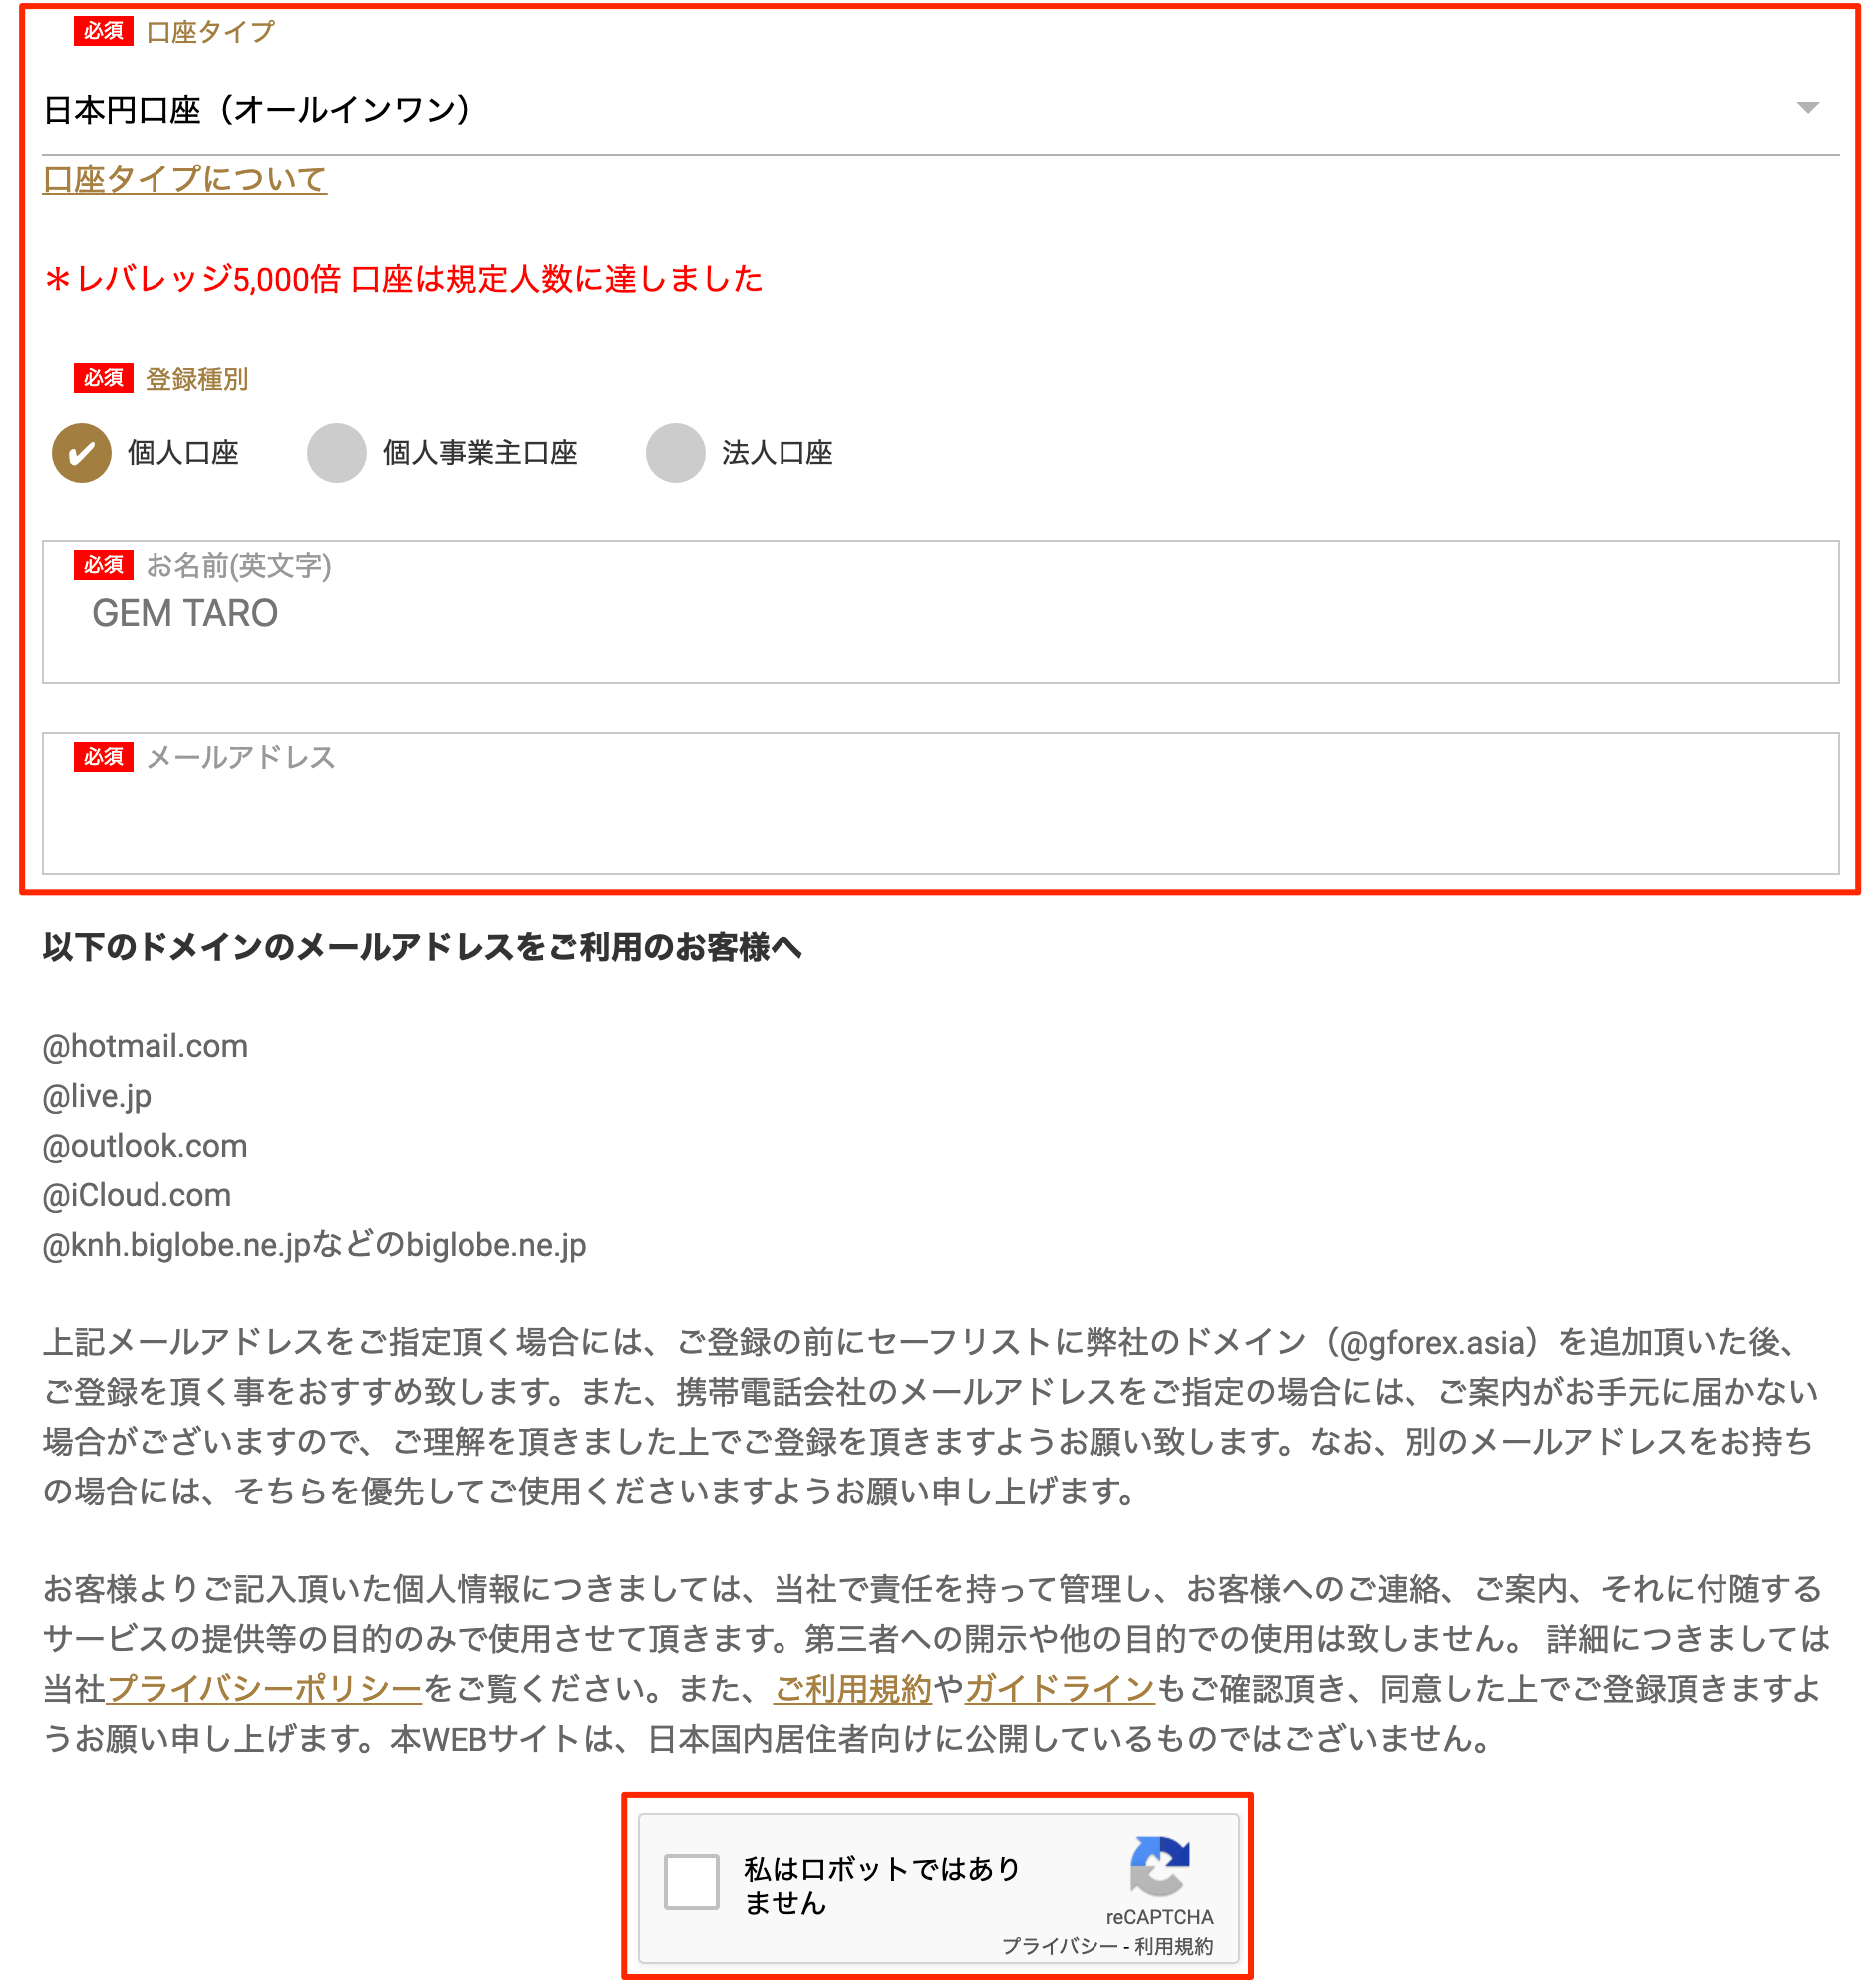Open the 口座タイプについて link
The height and width of the screenshot is (1988, 1876).
point(185,179)
